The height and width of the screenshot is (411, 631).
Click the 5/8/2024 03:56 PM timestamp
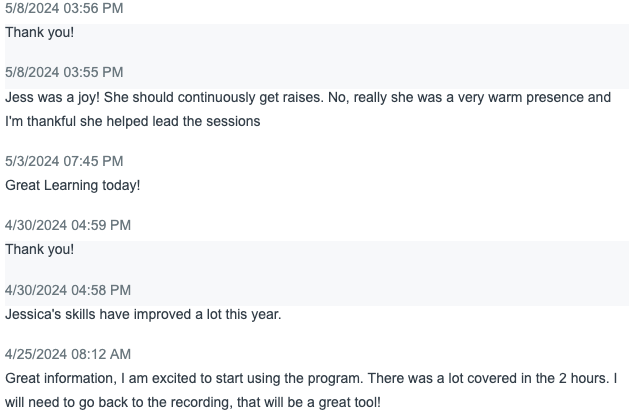(64, 8)
